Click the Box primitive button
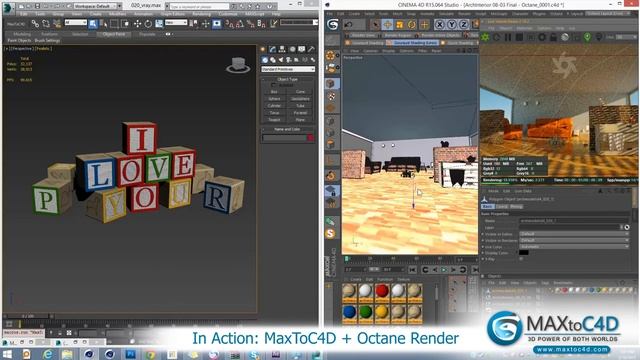Screen dimensions: 640x360 click(x=274, y=92)
